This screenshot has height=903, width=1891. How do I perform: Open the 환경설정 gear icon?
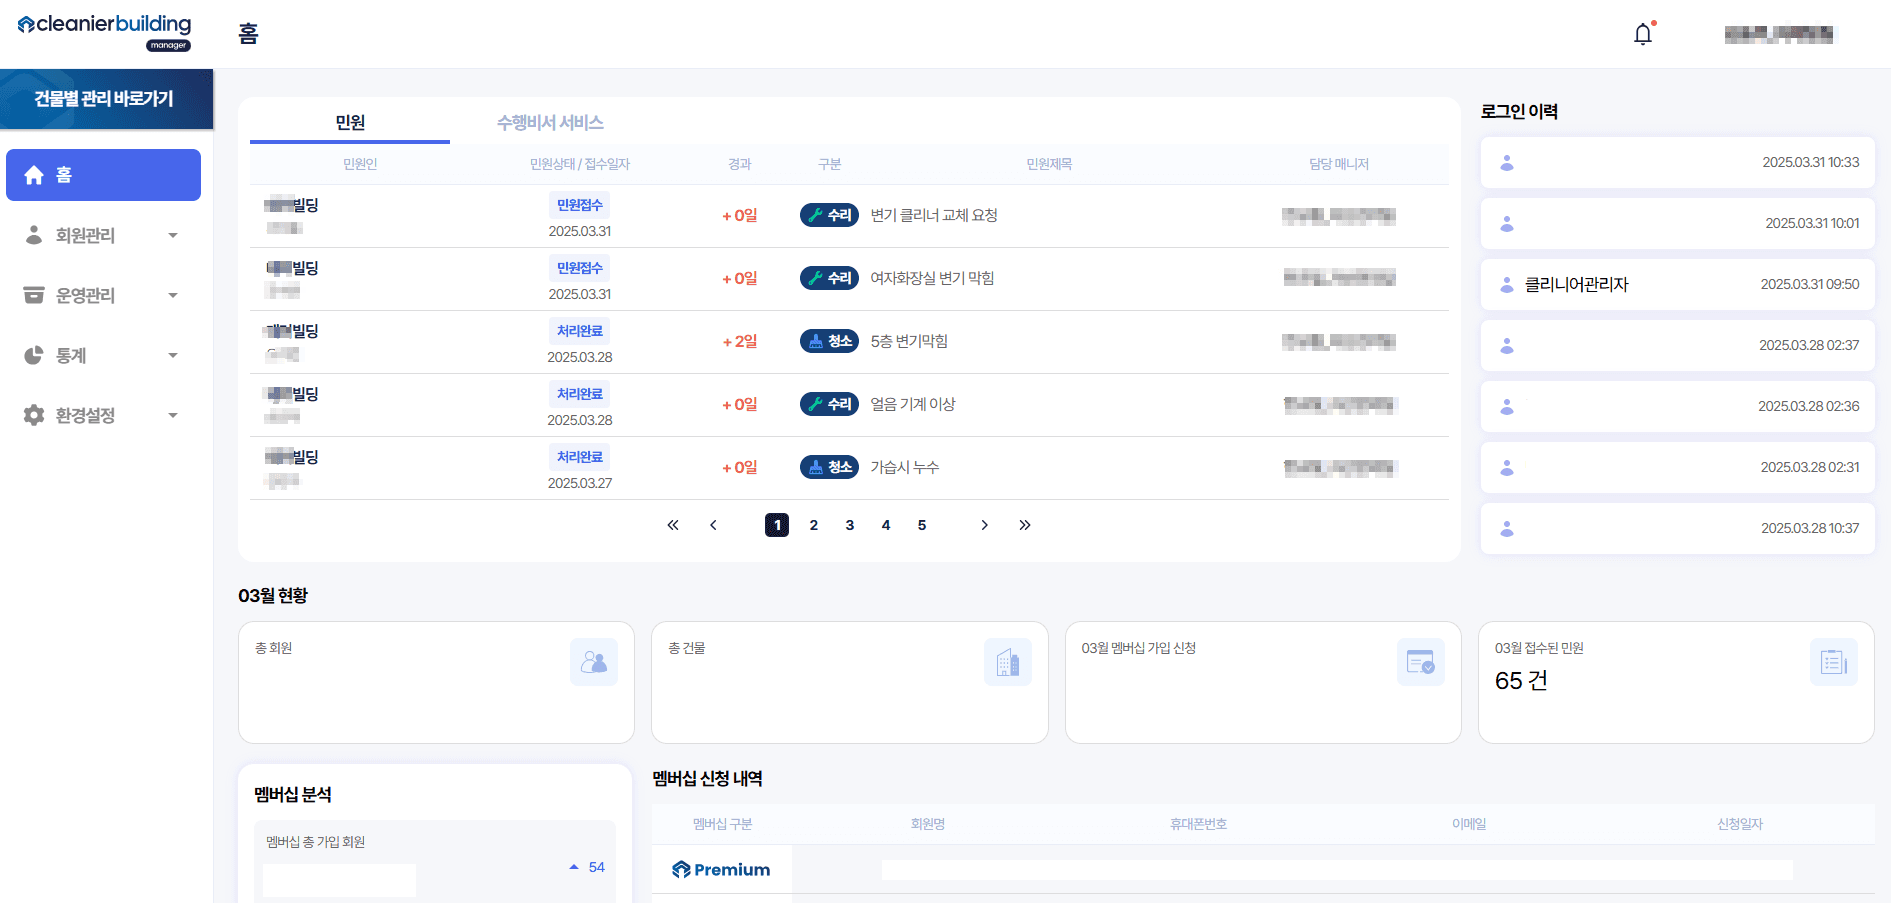point(33,415)
